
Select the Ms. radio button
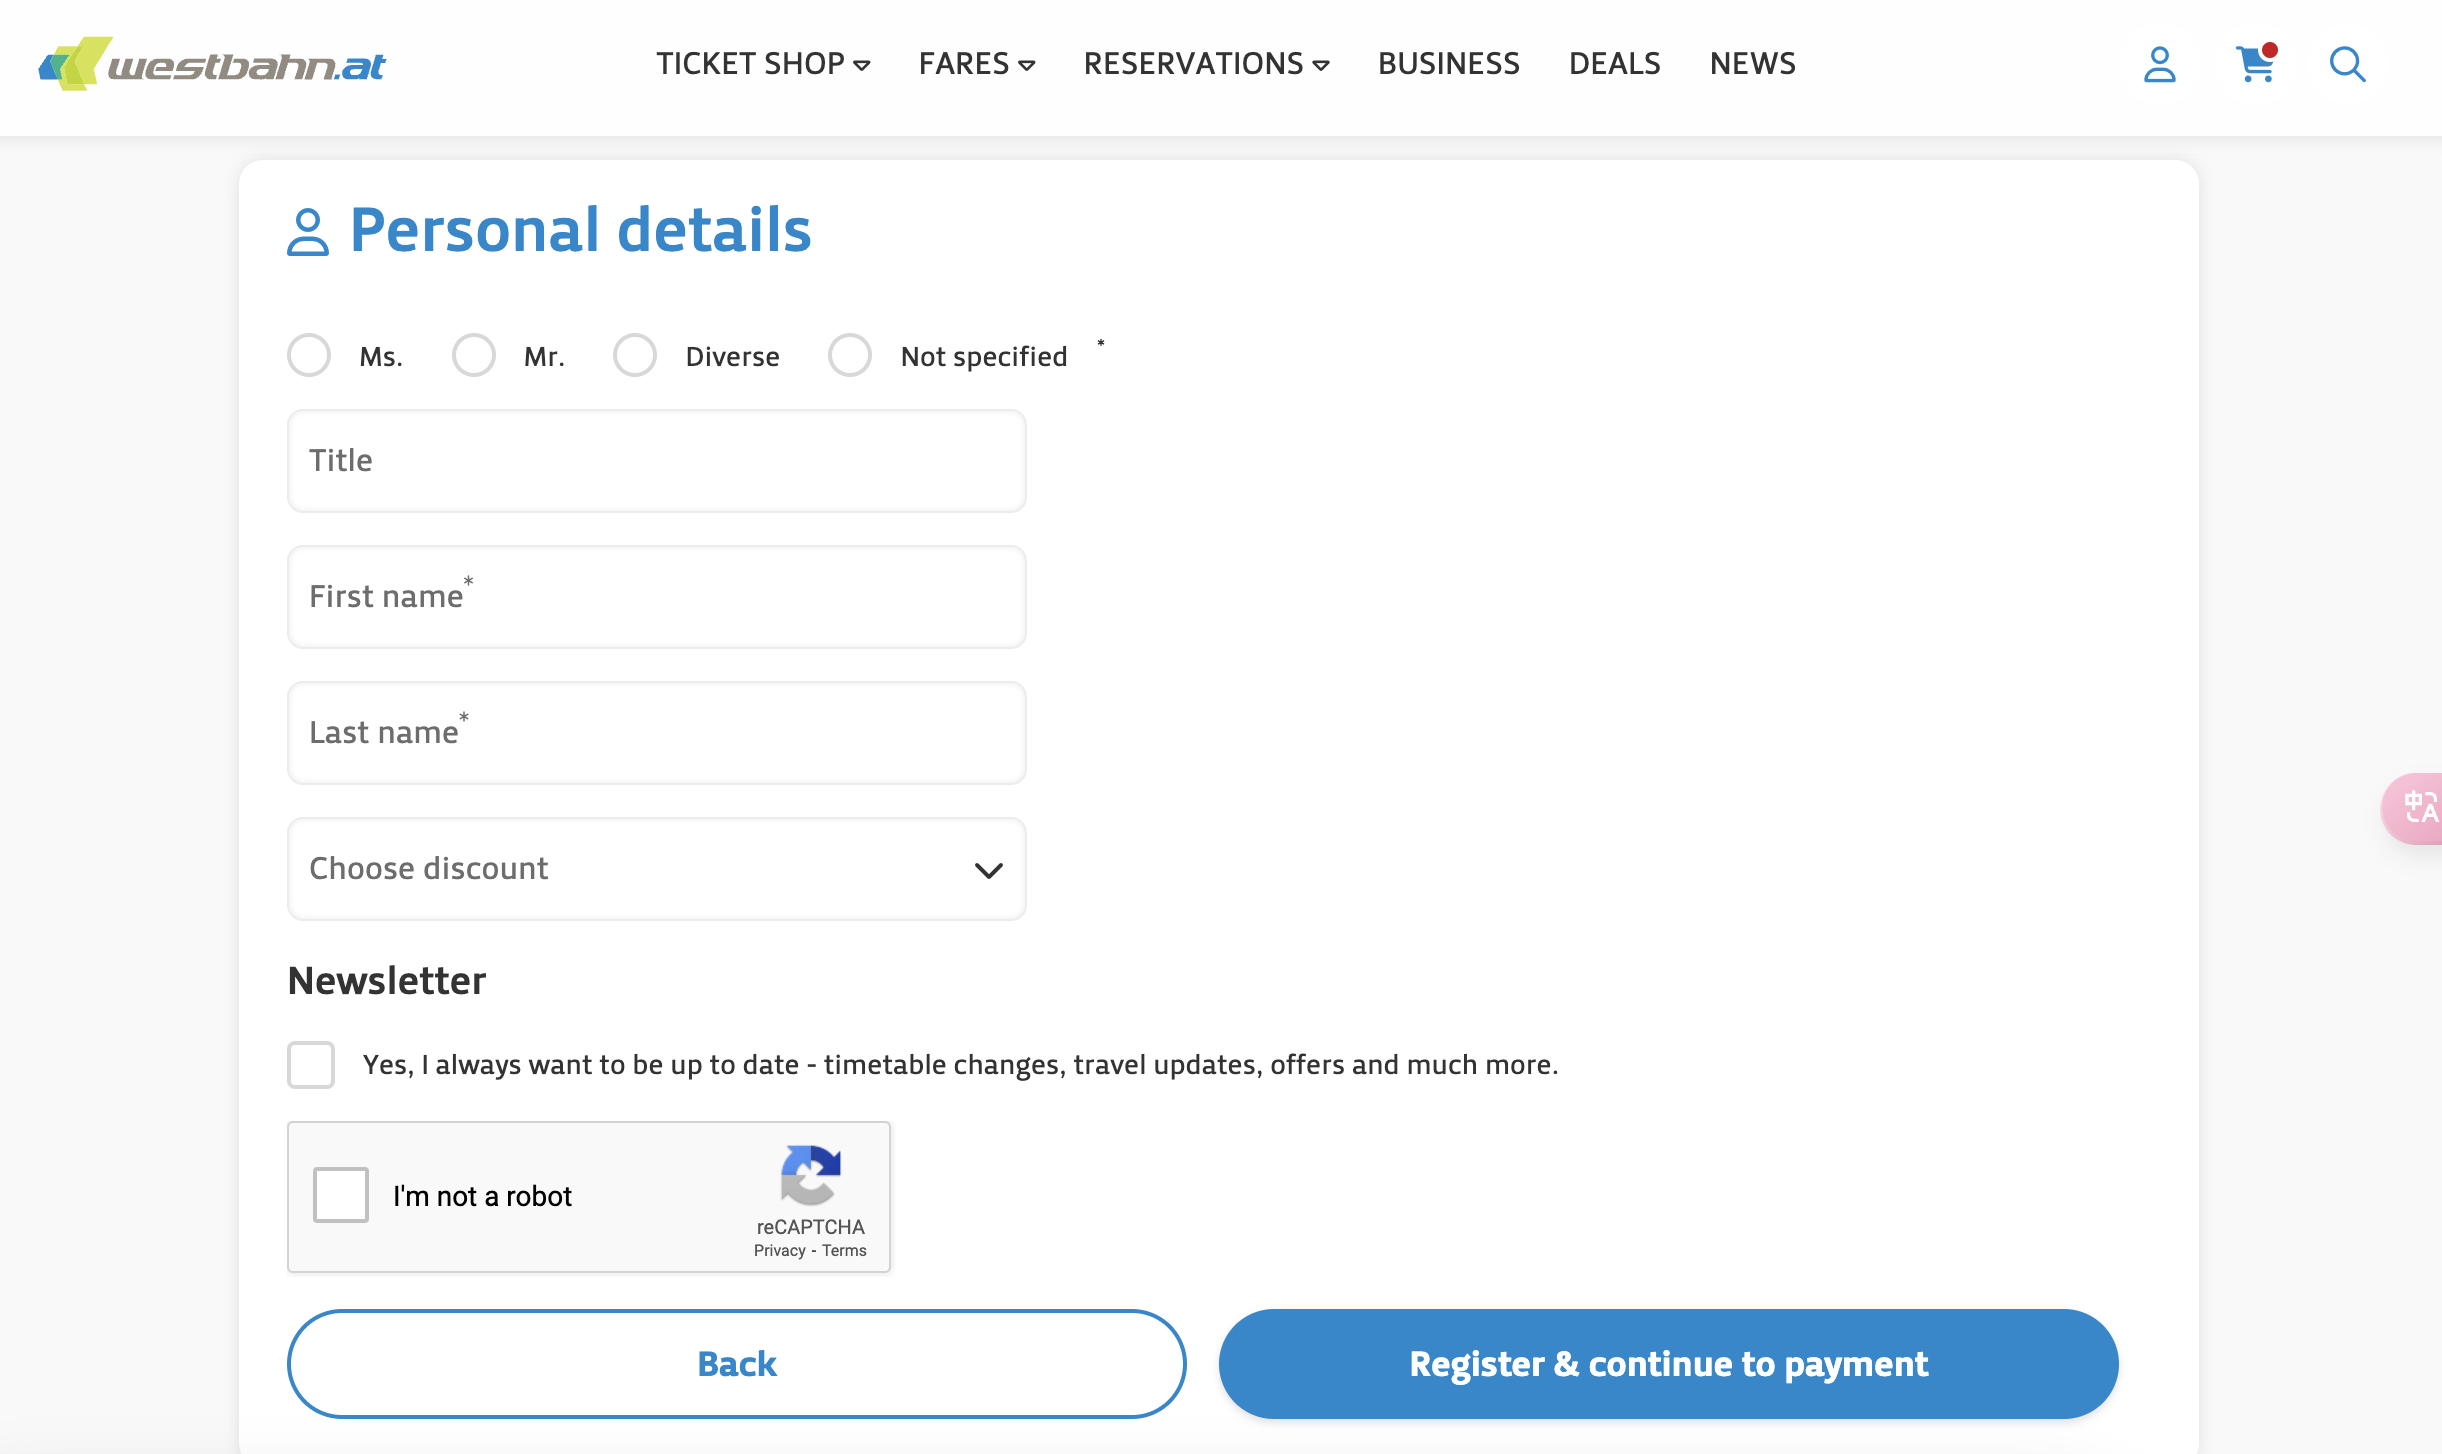point(309,355)
